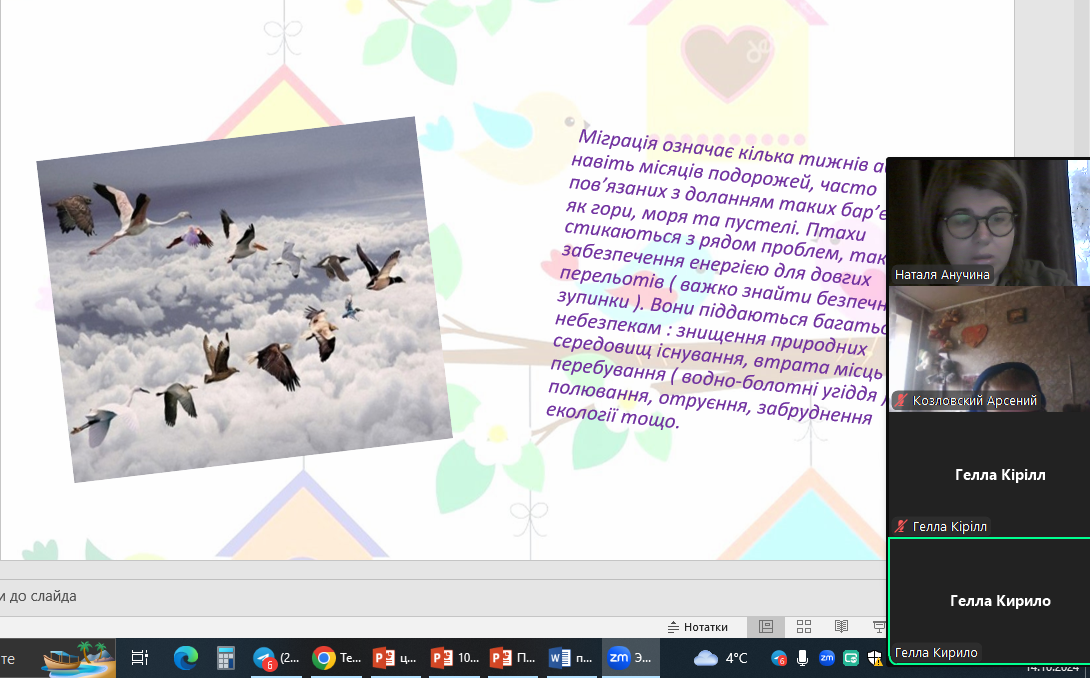The image size is (1090, 678).
Task: Toggle the Нотатки notes pane
Action: pos(697,627)
